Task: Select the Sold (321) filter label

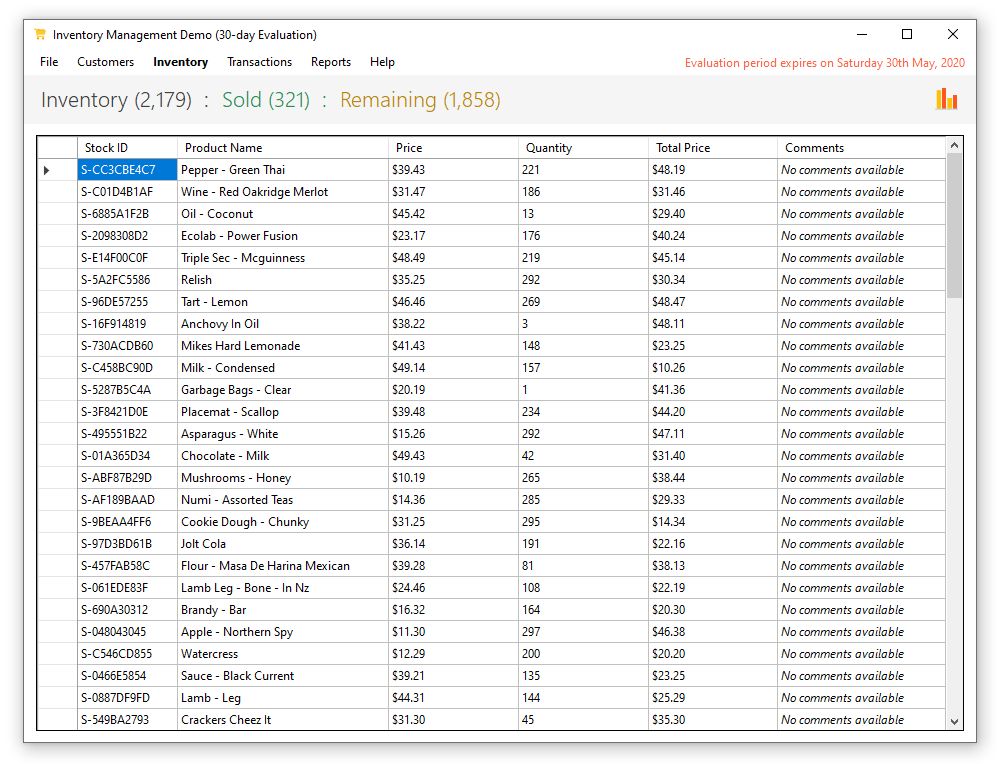Action: click(266, 100)
